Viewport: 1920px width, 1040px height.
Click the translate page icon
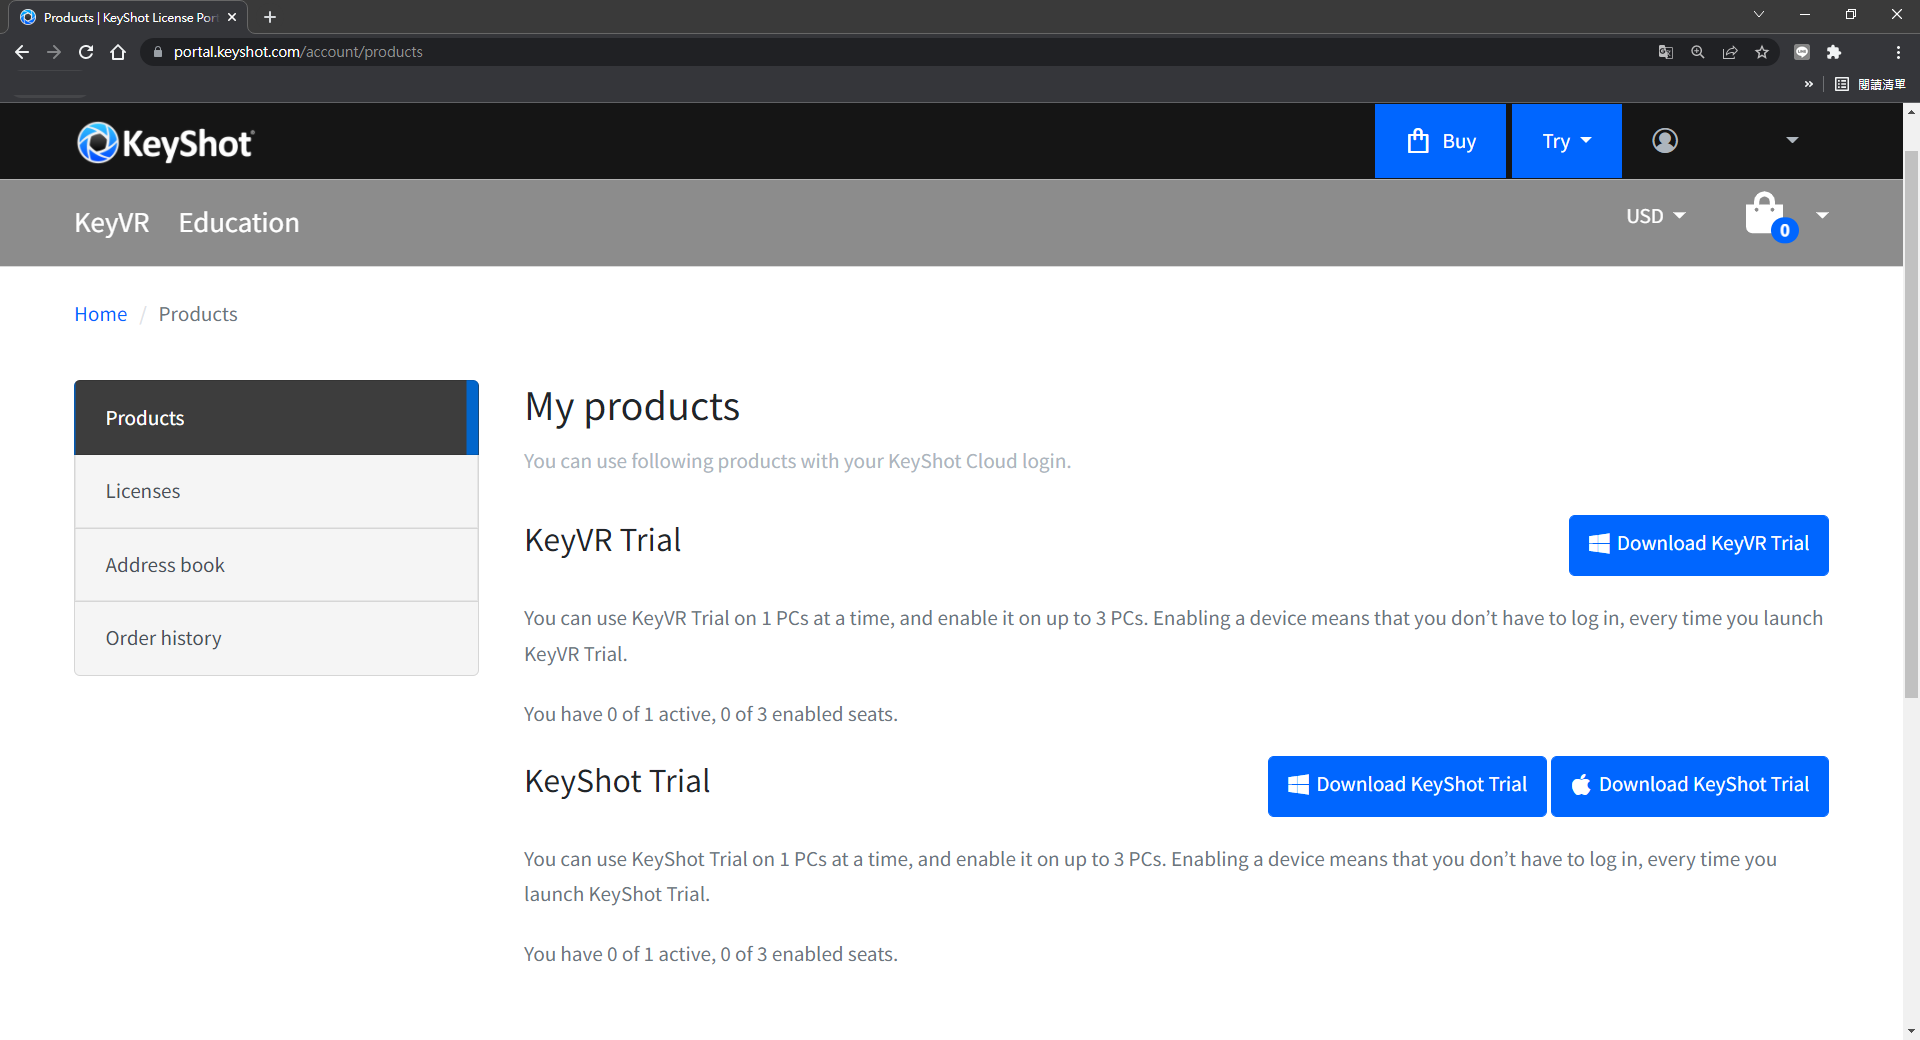pyautogui.click(x=1666, y=52)
